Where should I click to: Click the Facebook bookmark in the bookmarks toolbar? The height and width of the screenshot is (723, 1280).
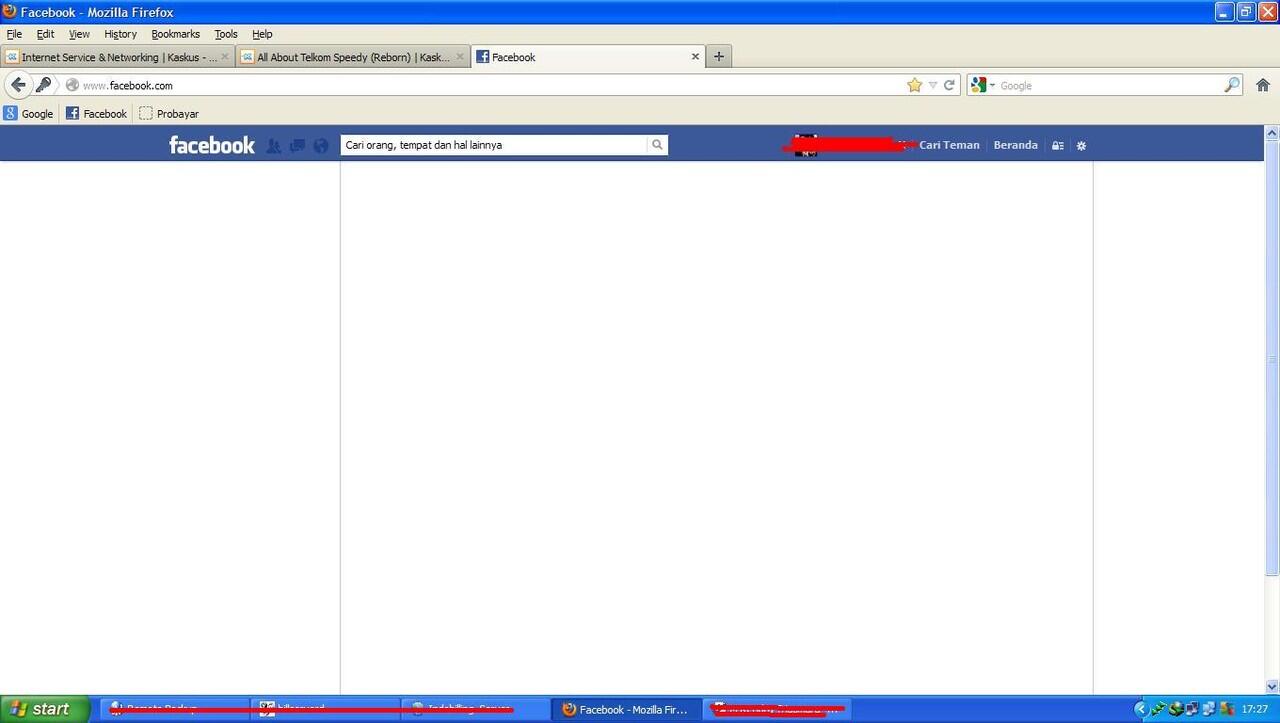point(96,113)
